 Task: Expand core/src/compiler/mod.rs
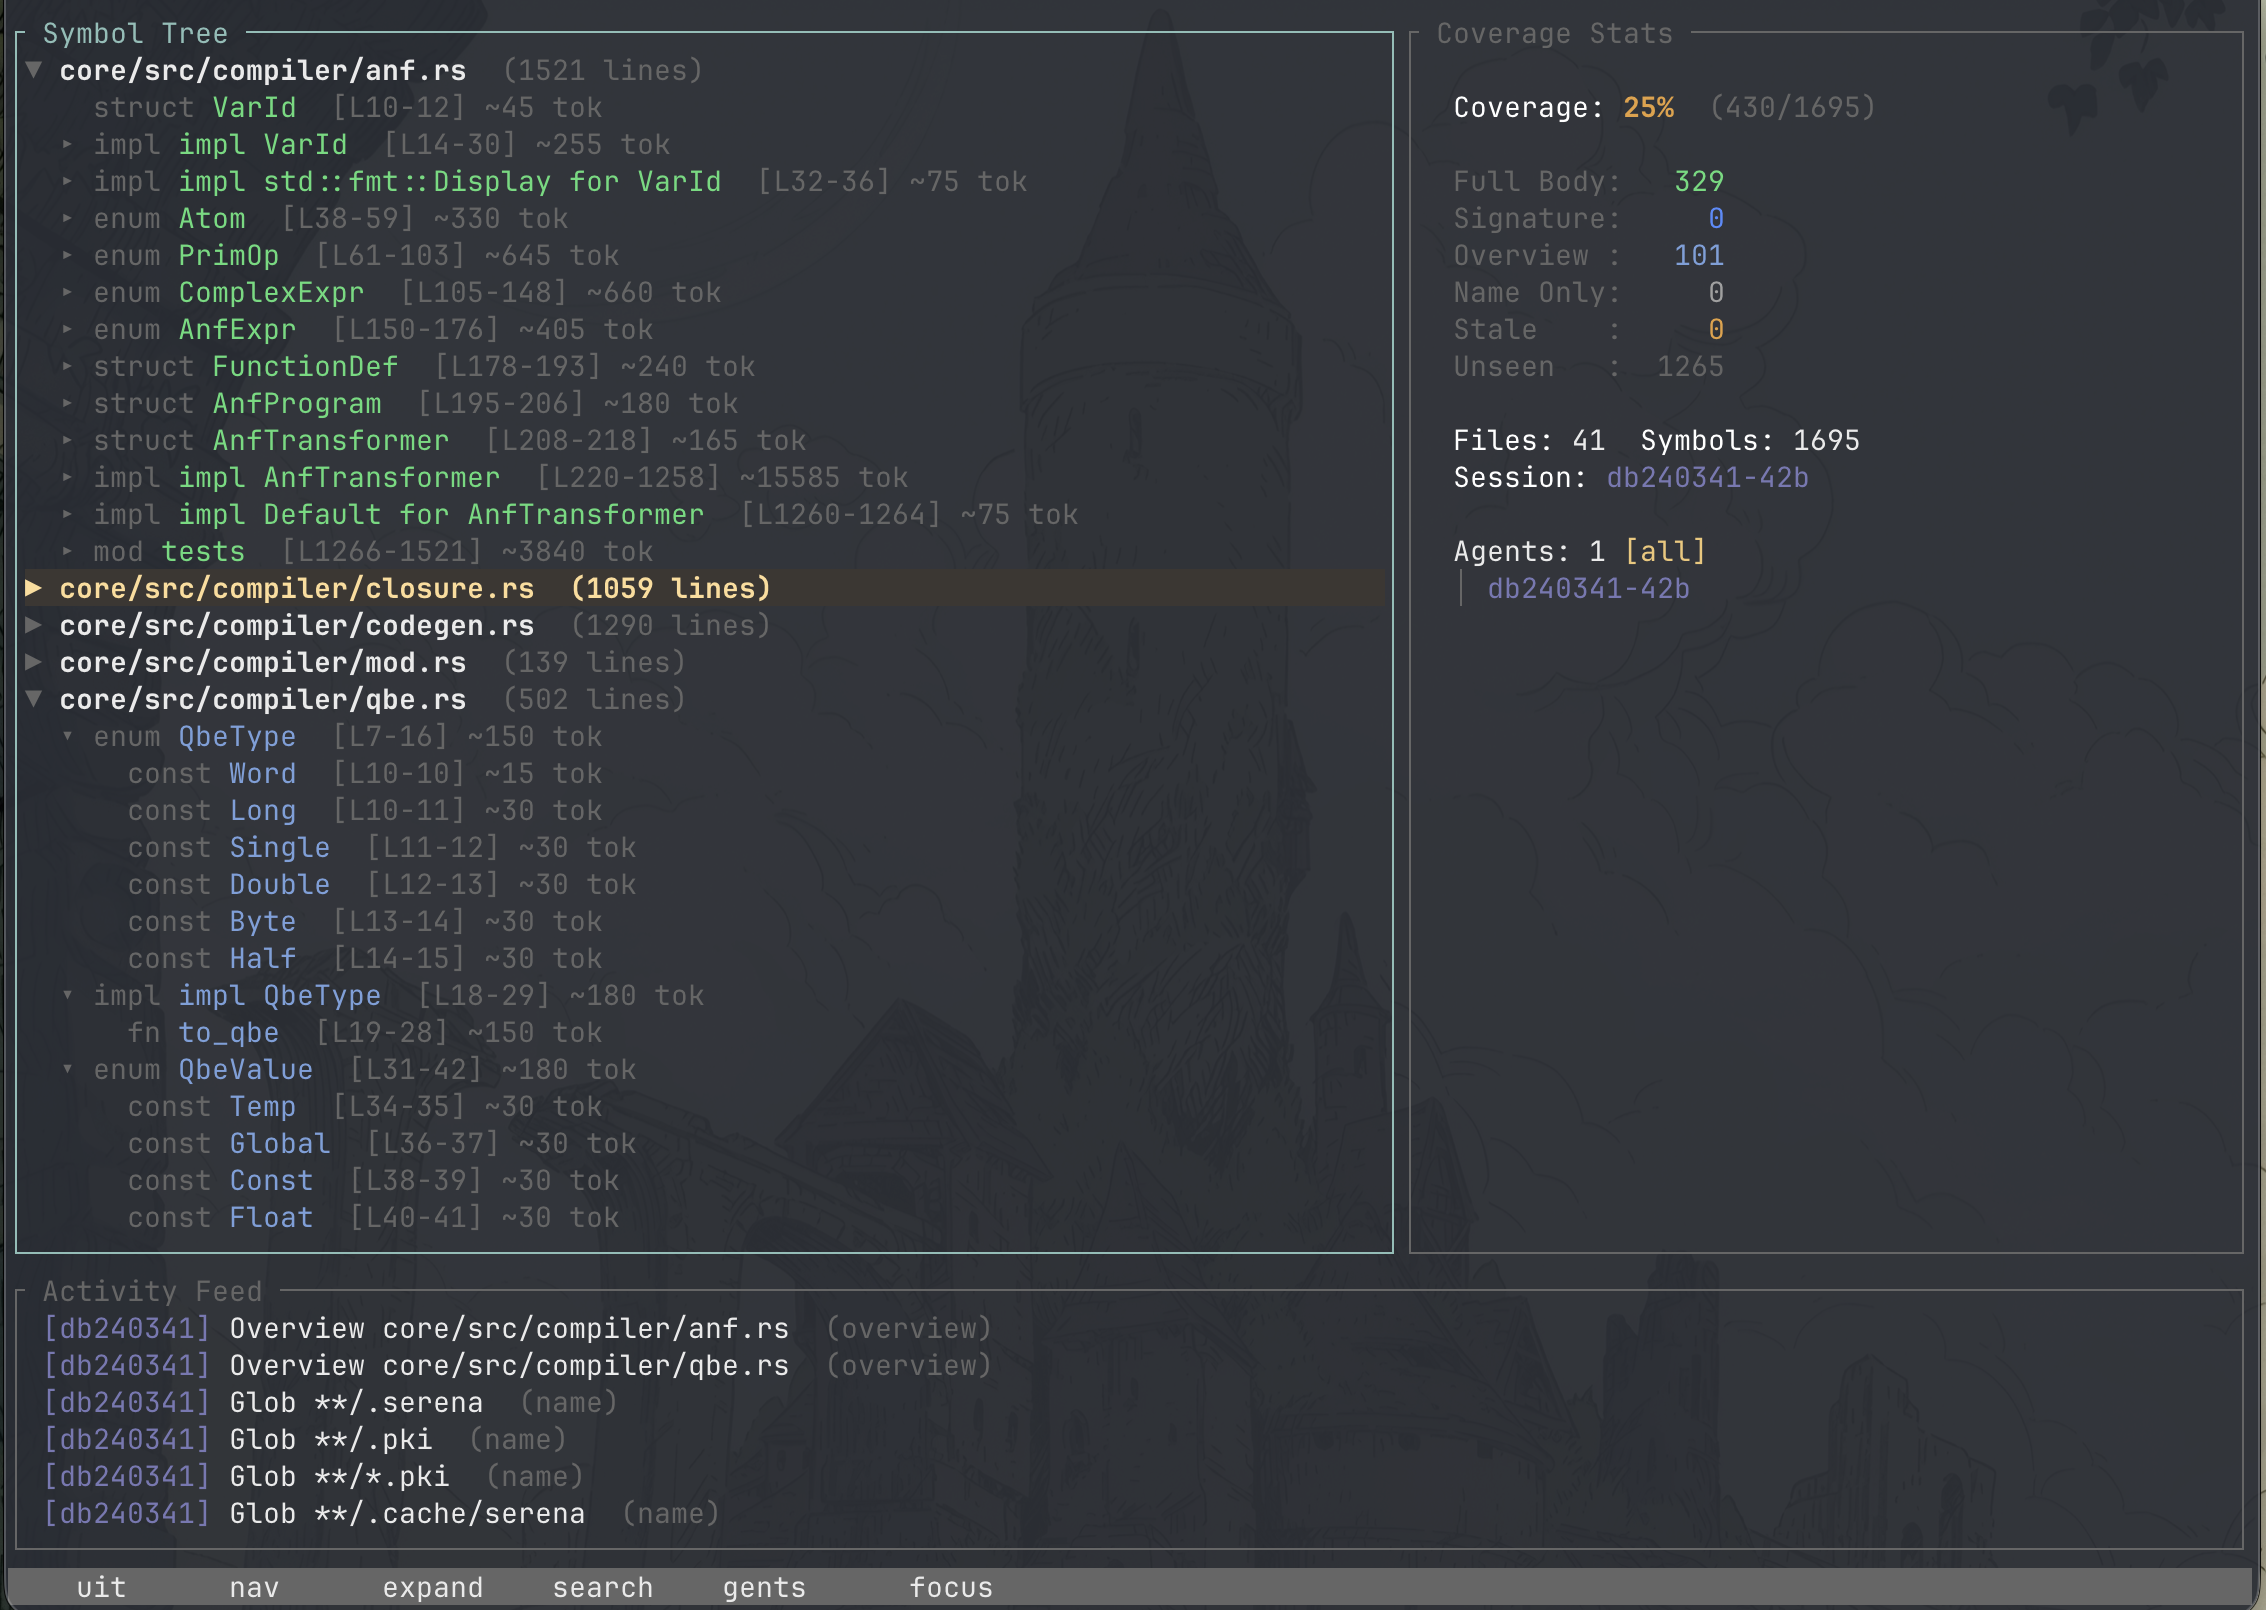click(x=33, y=661)
